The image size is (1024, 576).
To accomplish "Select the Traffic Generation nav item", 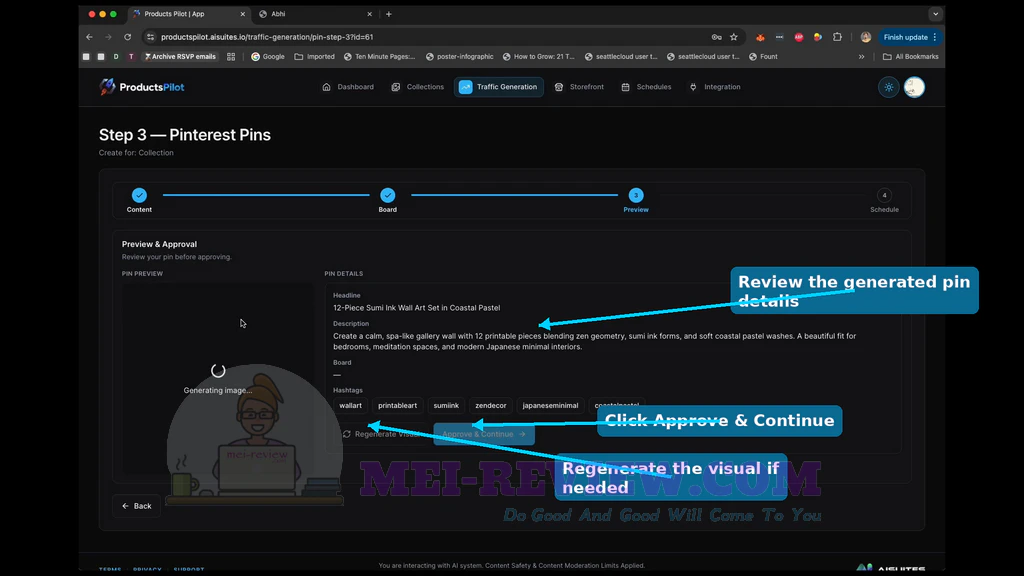I will pyautogui.click(x=498, y=87).
